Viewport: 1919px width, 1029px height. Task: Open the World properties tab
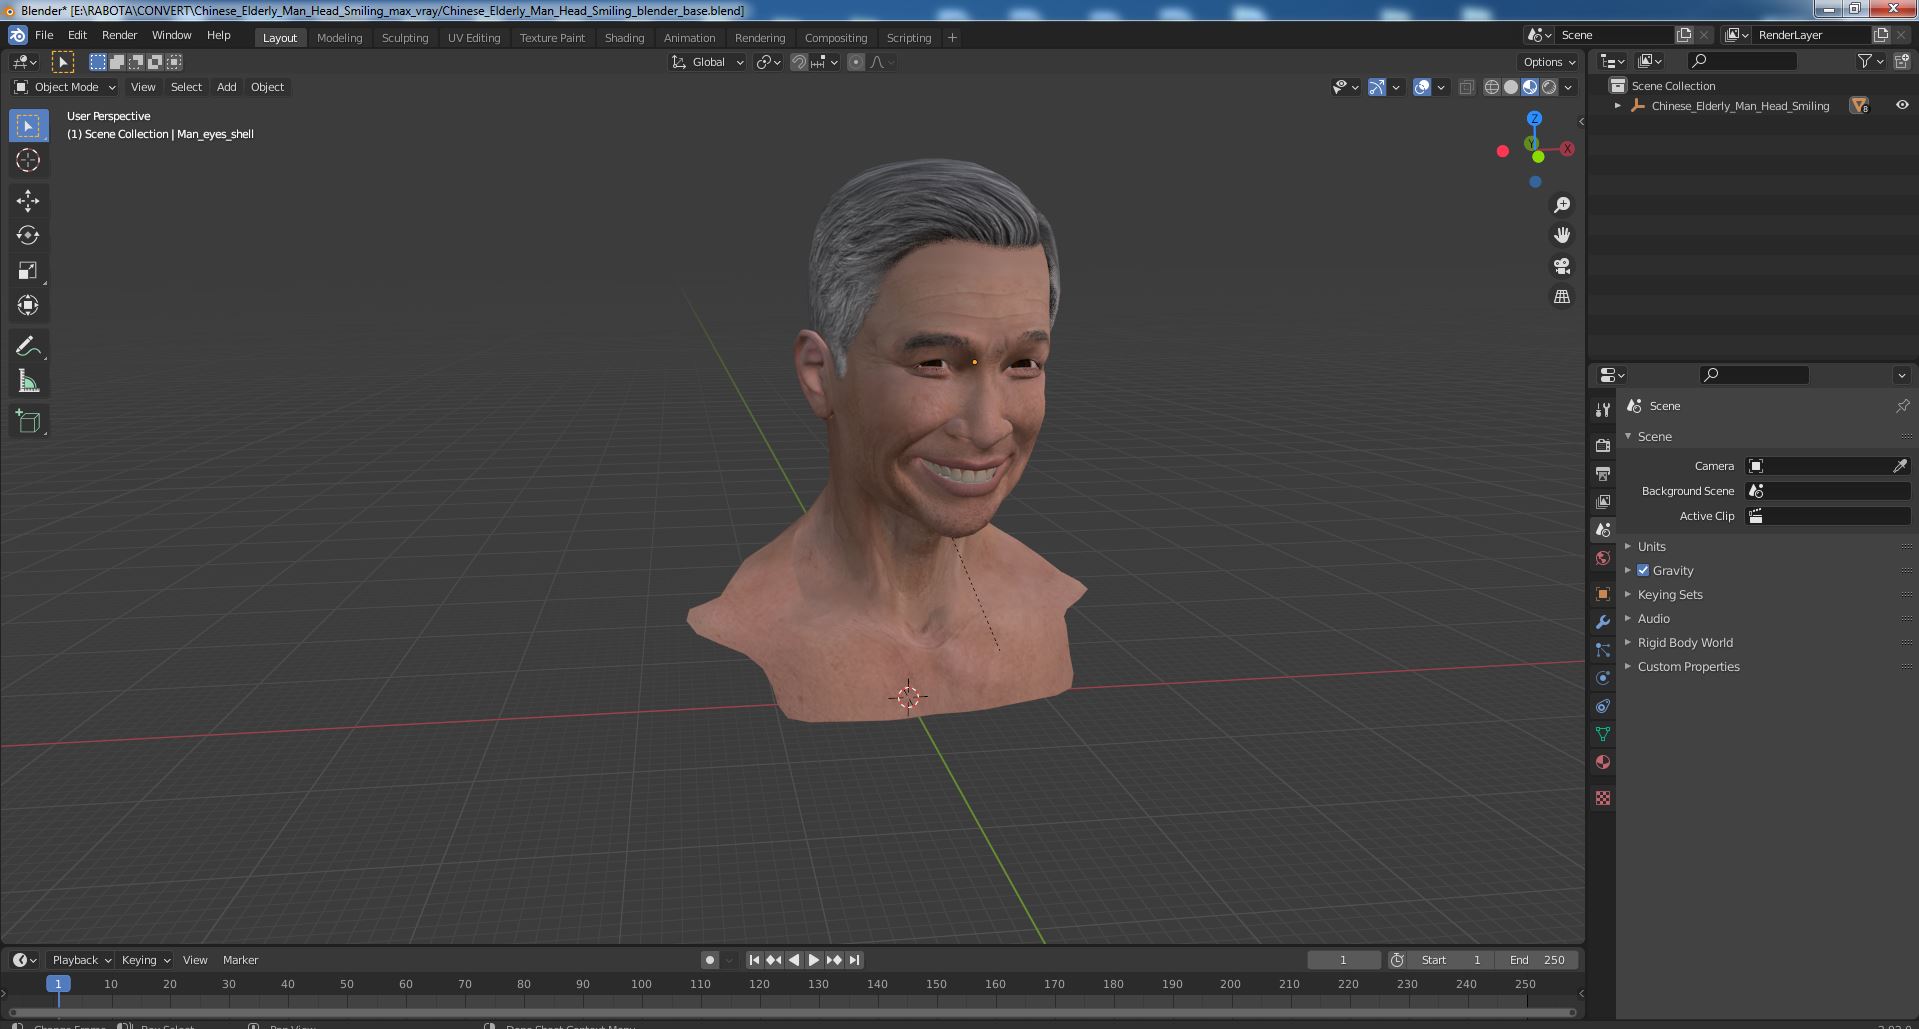[1603, 558]
